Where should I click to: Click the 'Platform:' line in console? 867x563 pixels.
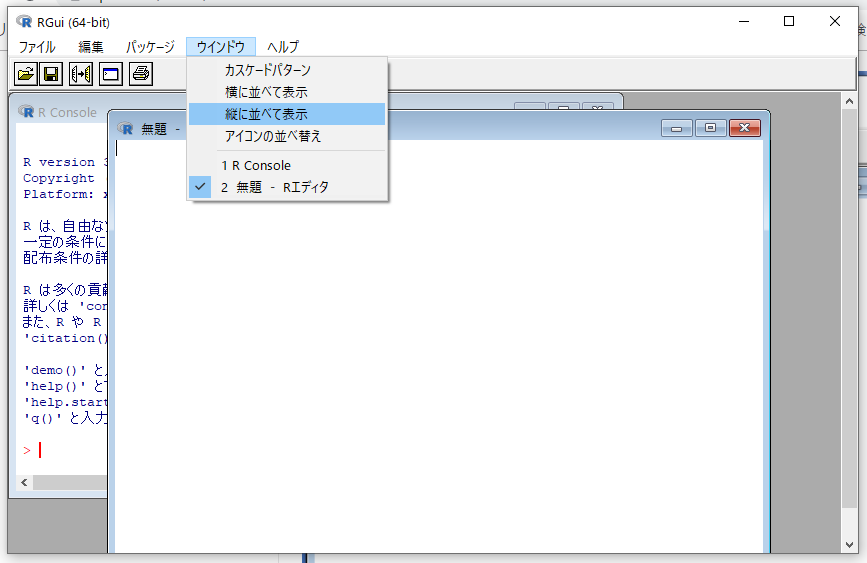coord(65,194)
